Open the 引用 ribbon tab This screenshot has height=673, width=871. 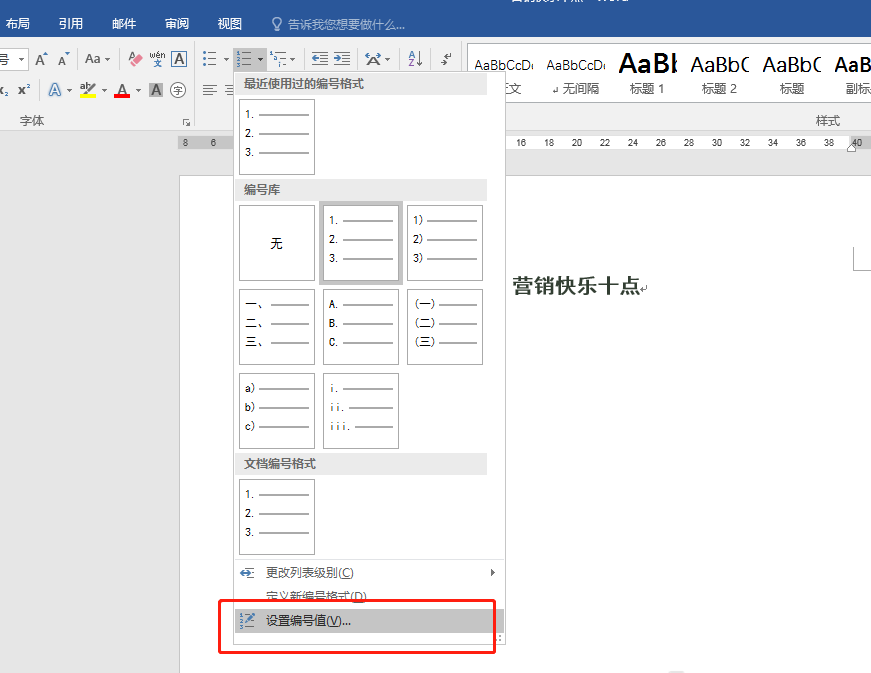click(70, 24)
